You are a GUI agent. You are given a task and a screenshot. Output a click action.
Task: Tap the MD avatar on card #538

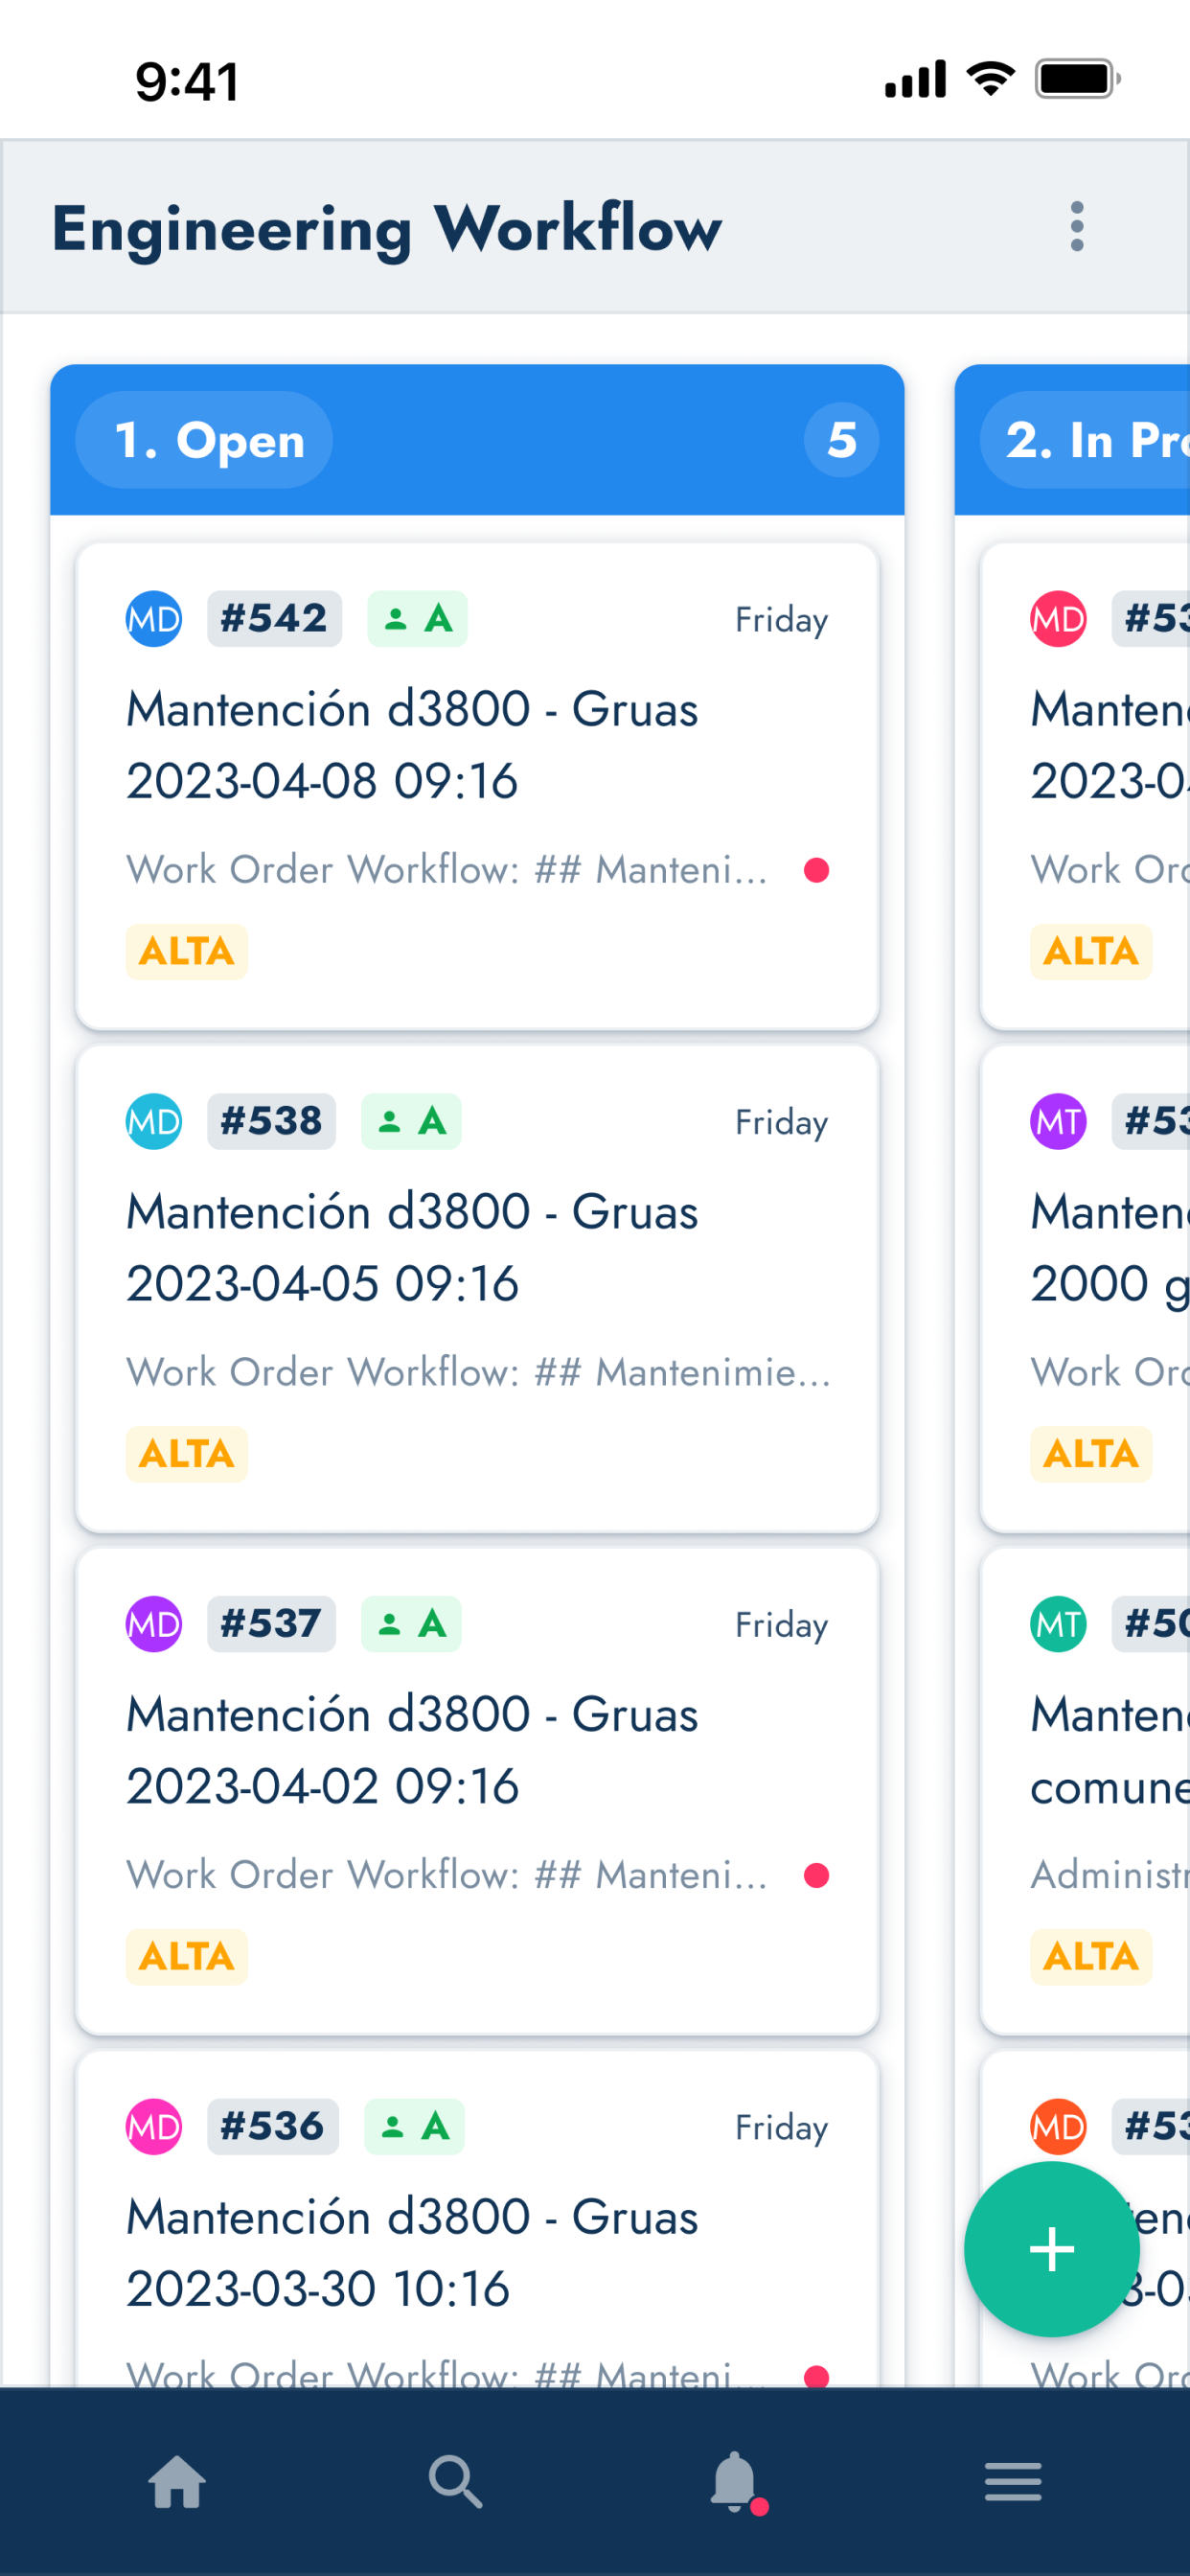tap(154, 1121)
